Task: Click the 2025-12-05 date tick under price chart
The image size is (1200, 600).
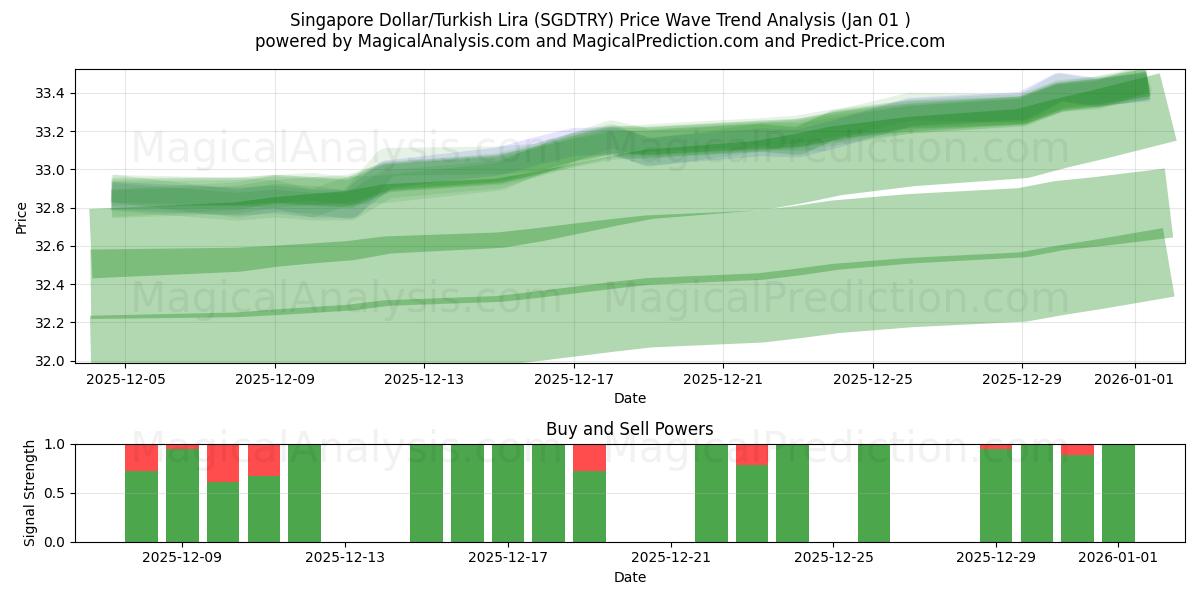Action: (x=125, y=379)
